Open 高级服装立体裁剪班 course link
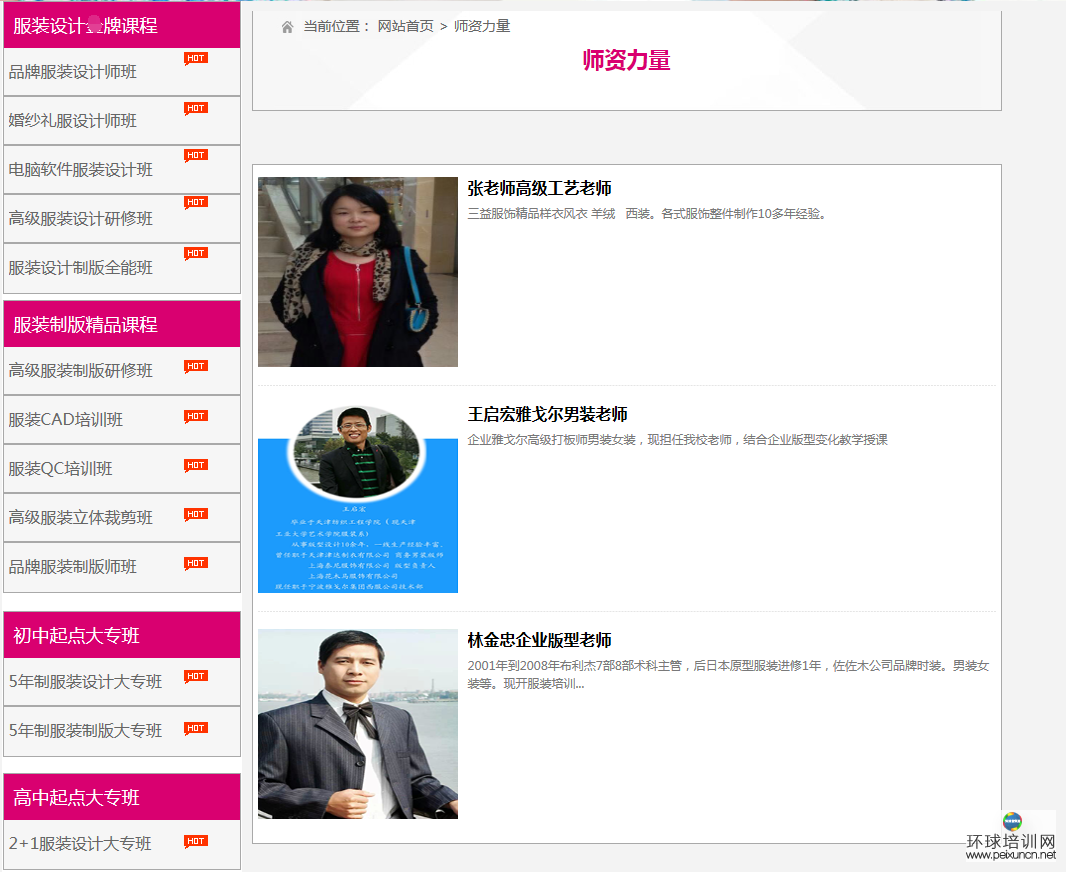This screenshot has width=1066, height=872. tap(80, 518)
